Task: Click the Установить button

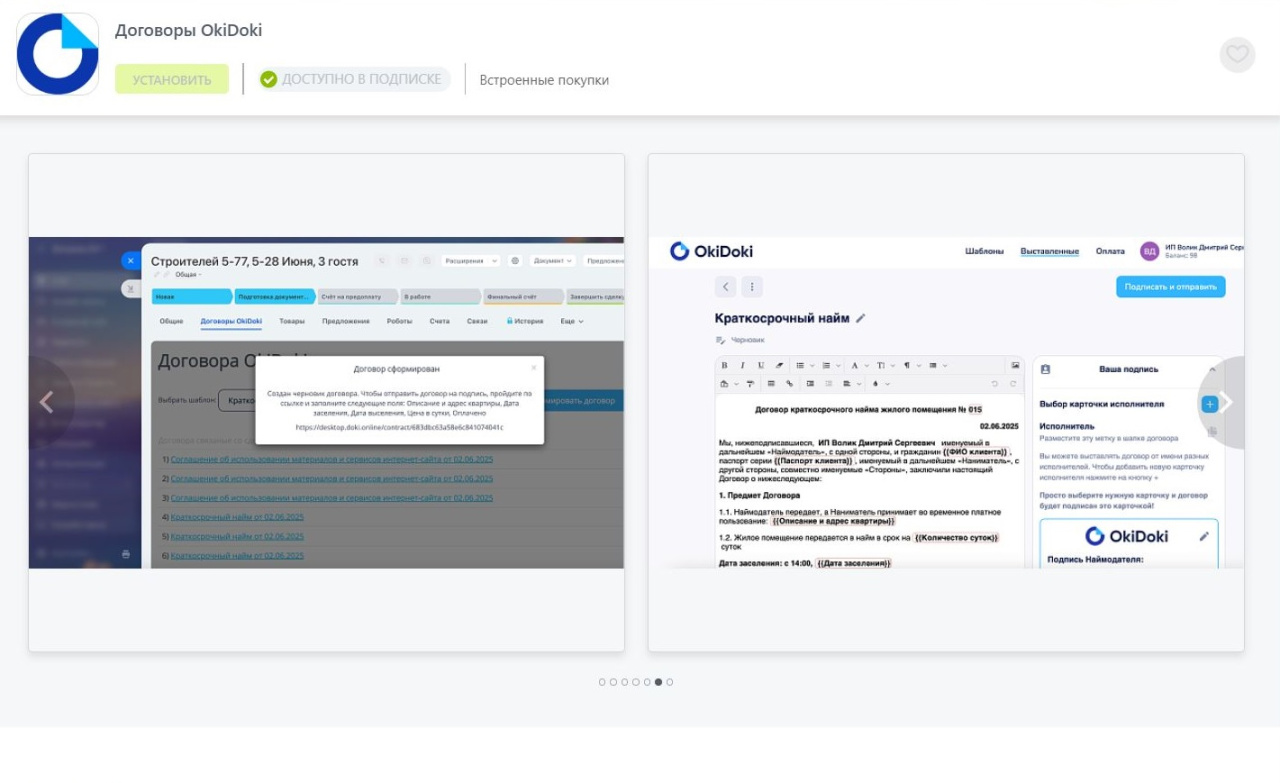Action: click(x=172, y=79)
